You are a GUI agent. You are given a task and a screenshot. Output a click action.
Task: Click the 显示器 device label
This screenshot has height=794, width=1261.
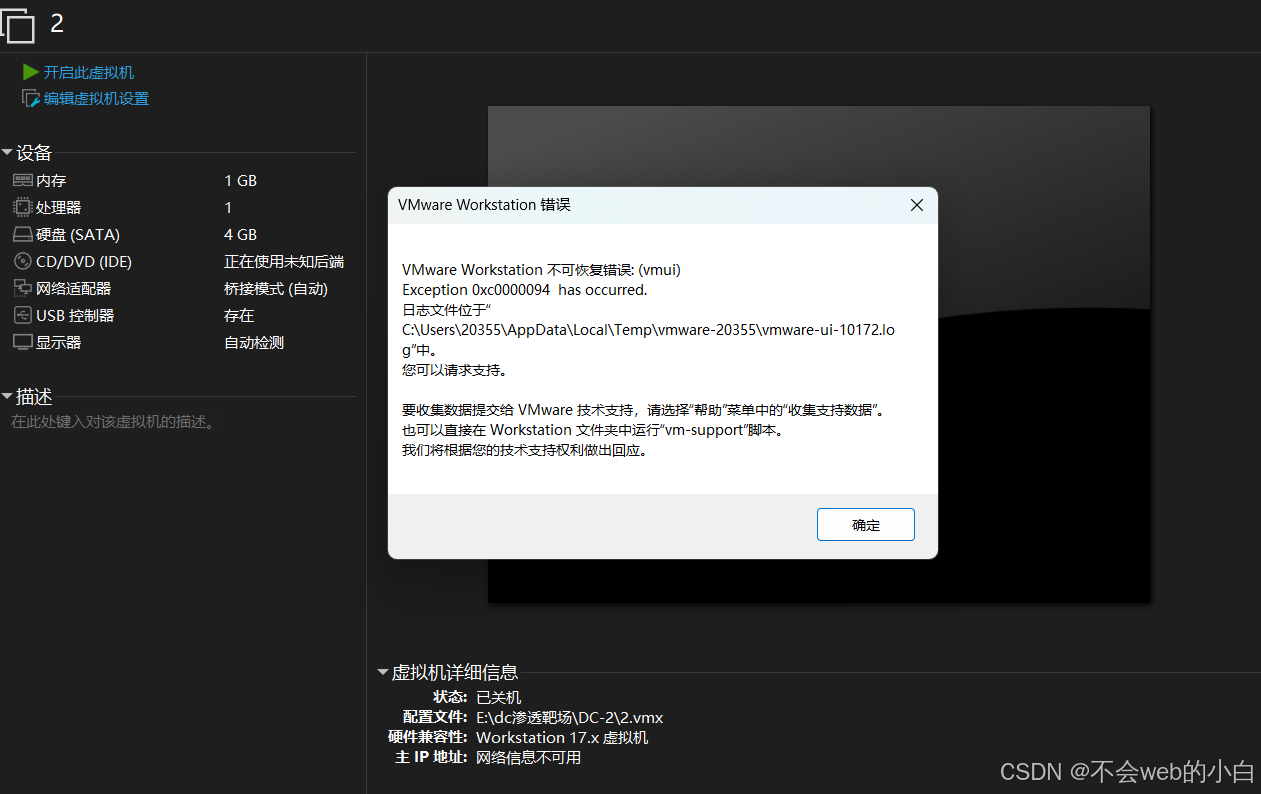pos(59,343)
